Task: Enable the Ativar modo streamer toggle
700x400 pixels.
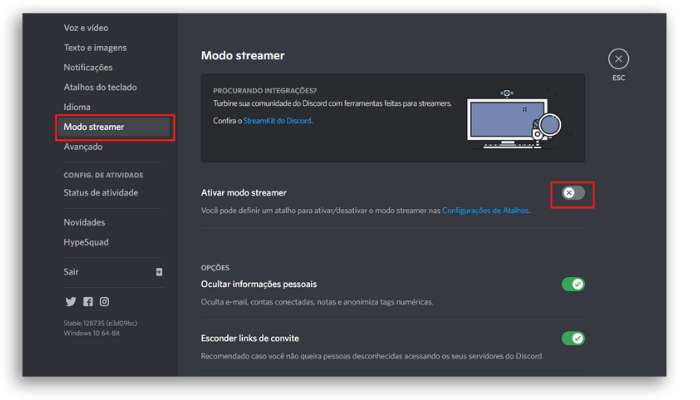Action: coord(573,193)
